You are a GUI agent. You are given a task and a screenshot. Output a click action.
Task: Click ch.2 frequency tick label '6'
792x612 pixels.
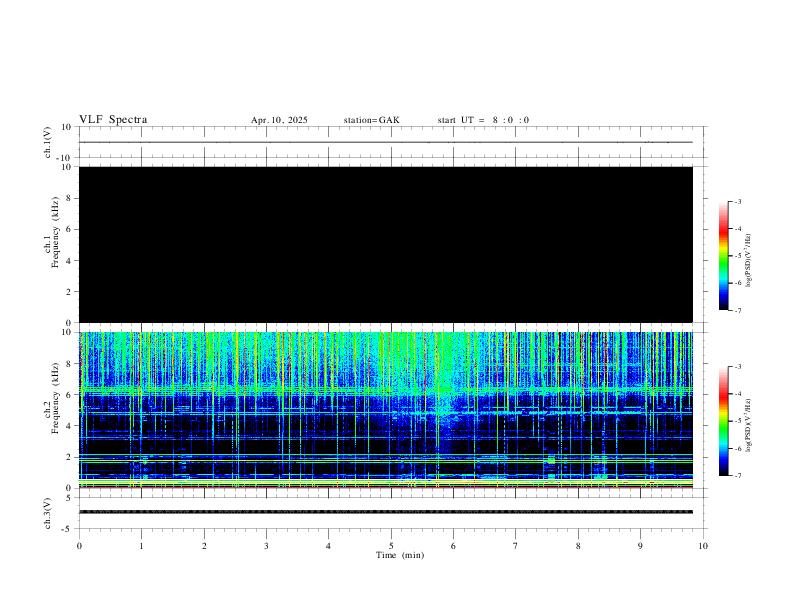click(70, 395)
